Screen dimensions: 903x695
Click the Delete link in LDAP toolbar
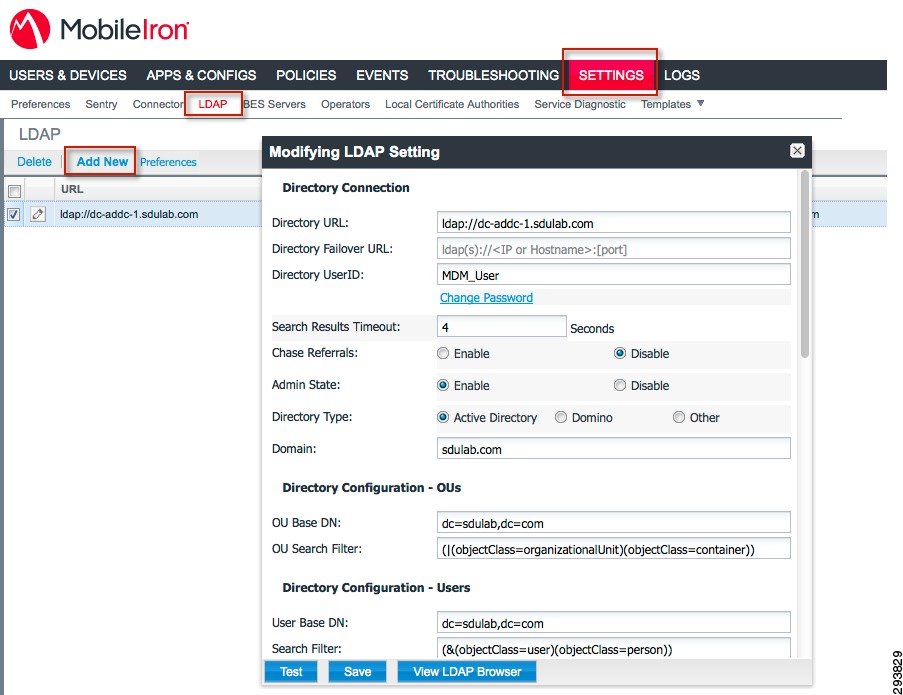[34, 162]
